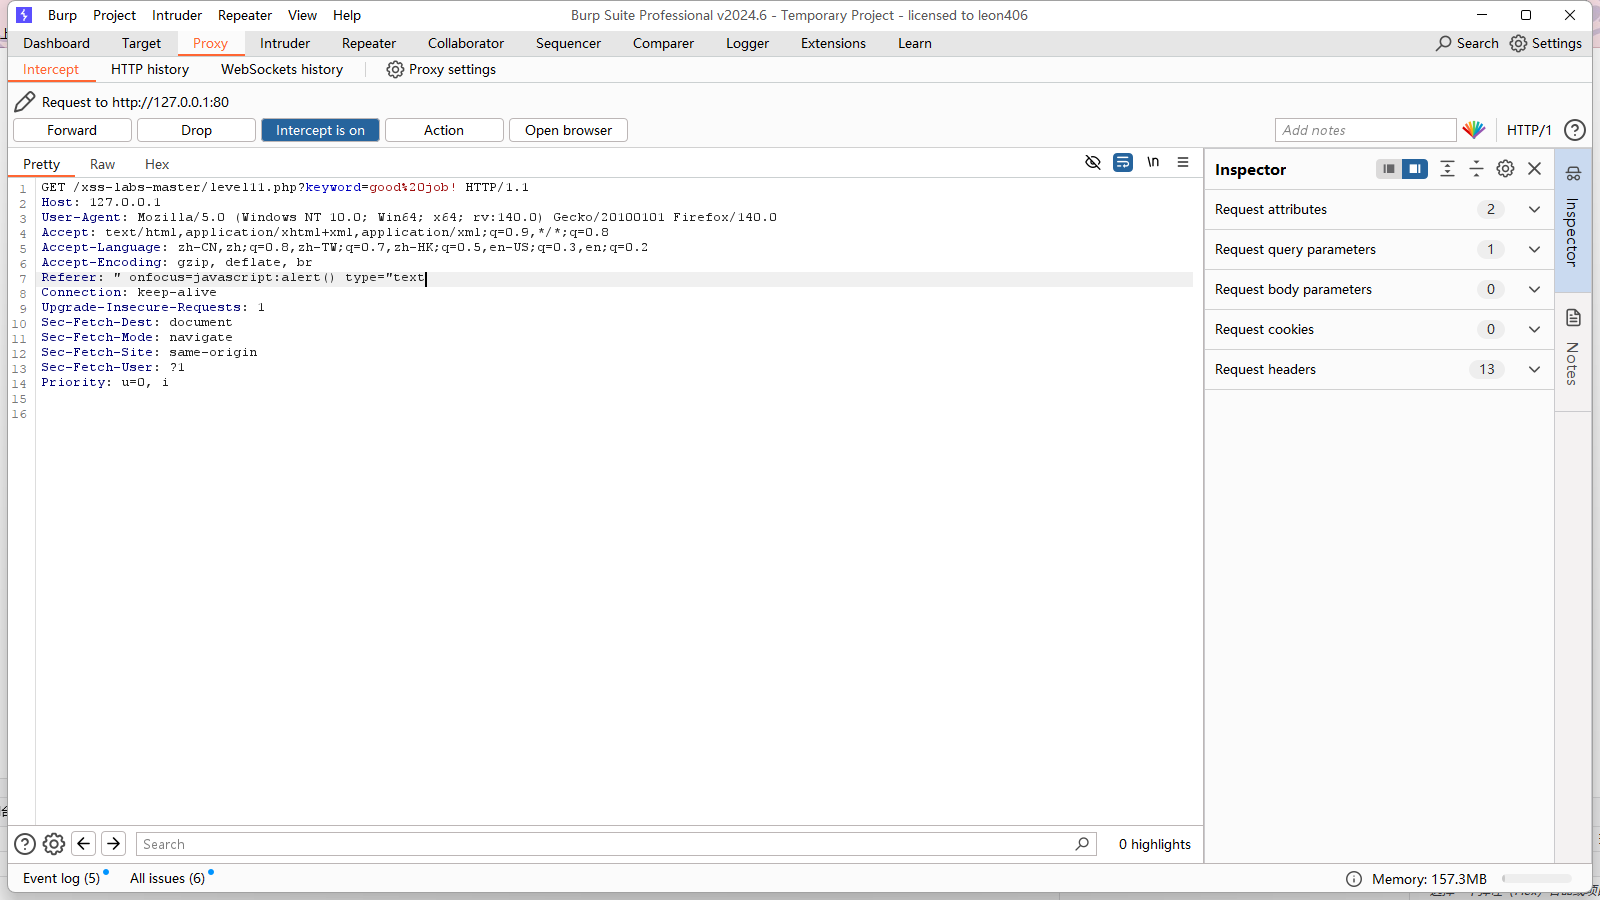Expand all Inspector sections icon

(x=1447, y=169)
